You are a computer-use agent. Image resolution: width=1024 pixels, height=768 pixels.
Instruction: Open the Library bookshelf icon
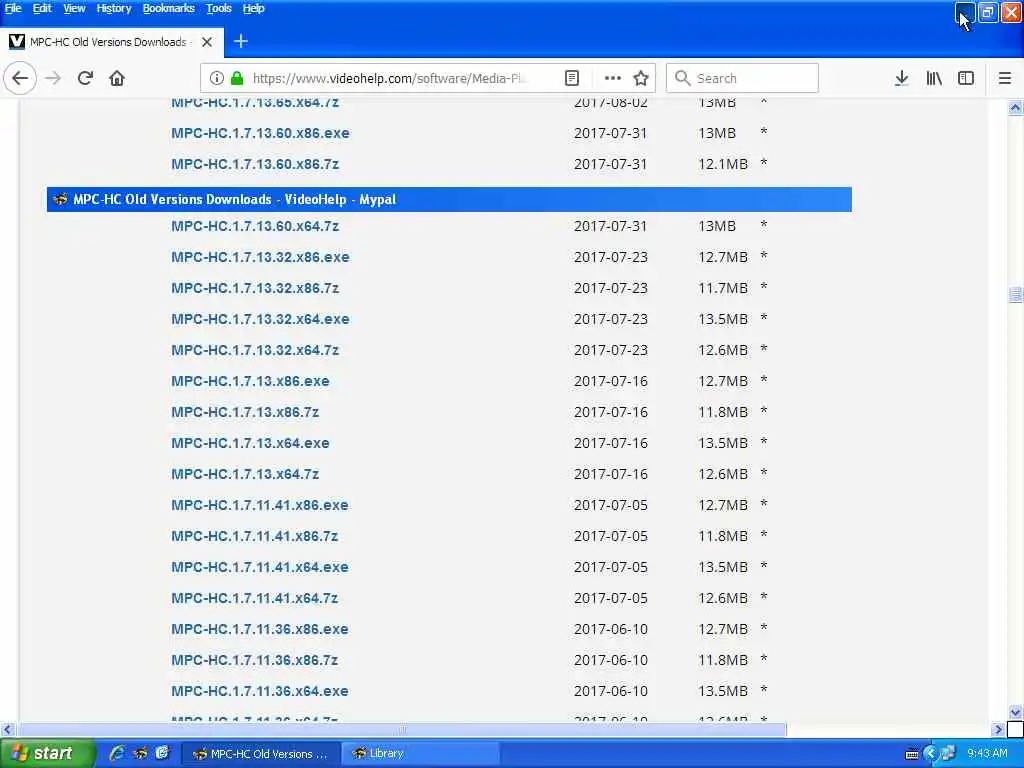[x=934, y=78]
